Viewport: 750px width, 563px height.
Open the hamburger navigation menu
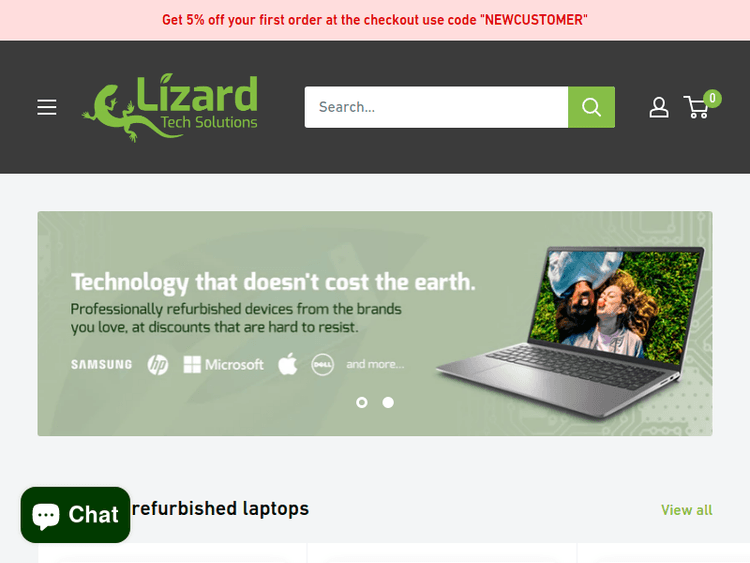tap(47, 107)
